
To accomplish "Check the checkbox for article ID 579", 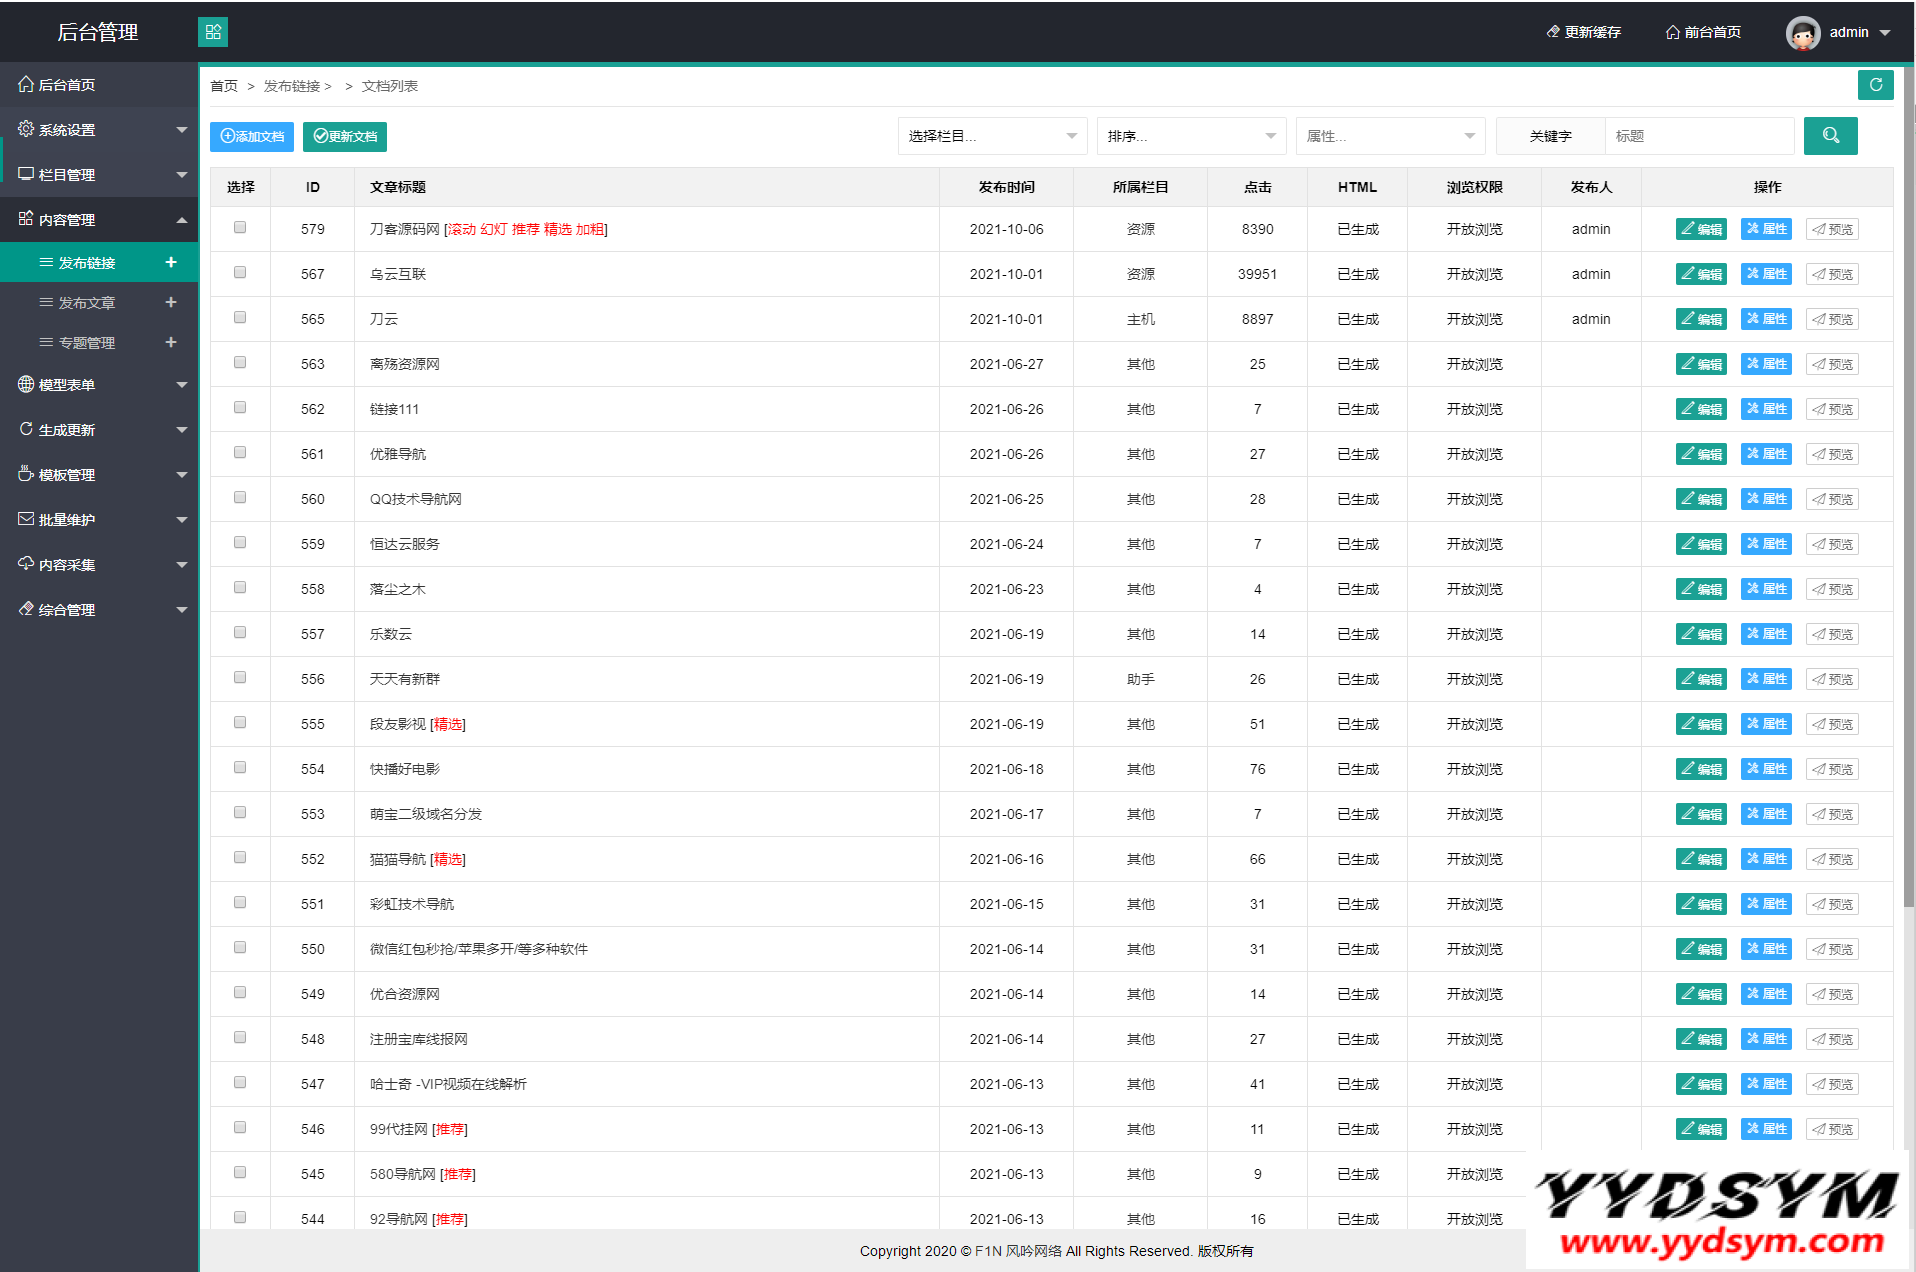I will click(x=240, y=228).
